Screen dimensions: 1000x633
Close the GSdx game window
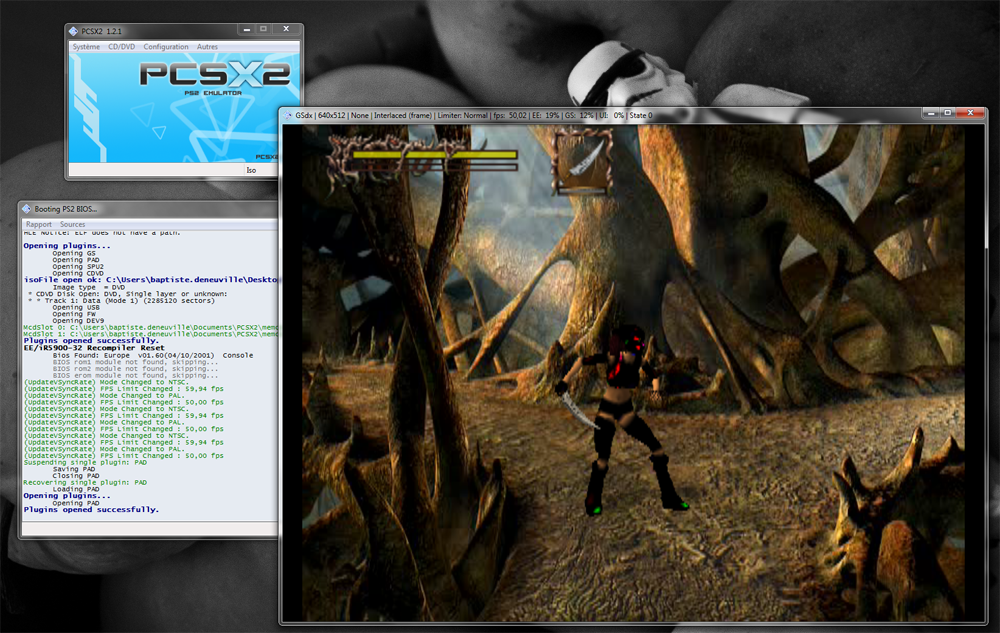971,113
